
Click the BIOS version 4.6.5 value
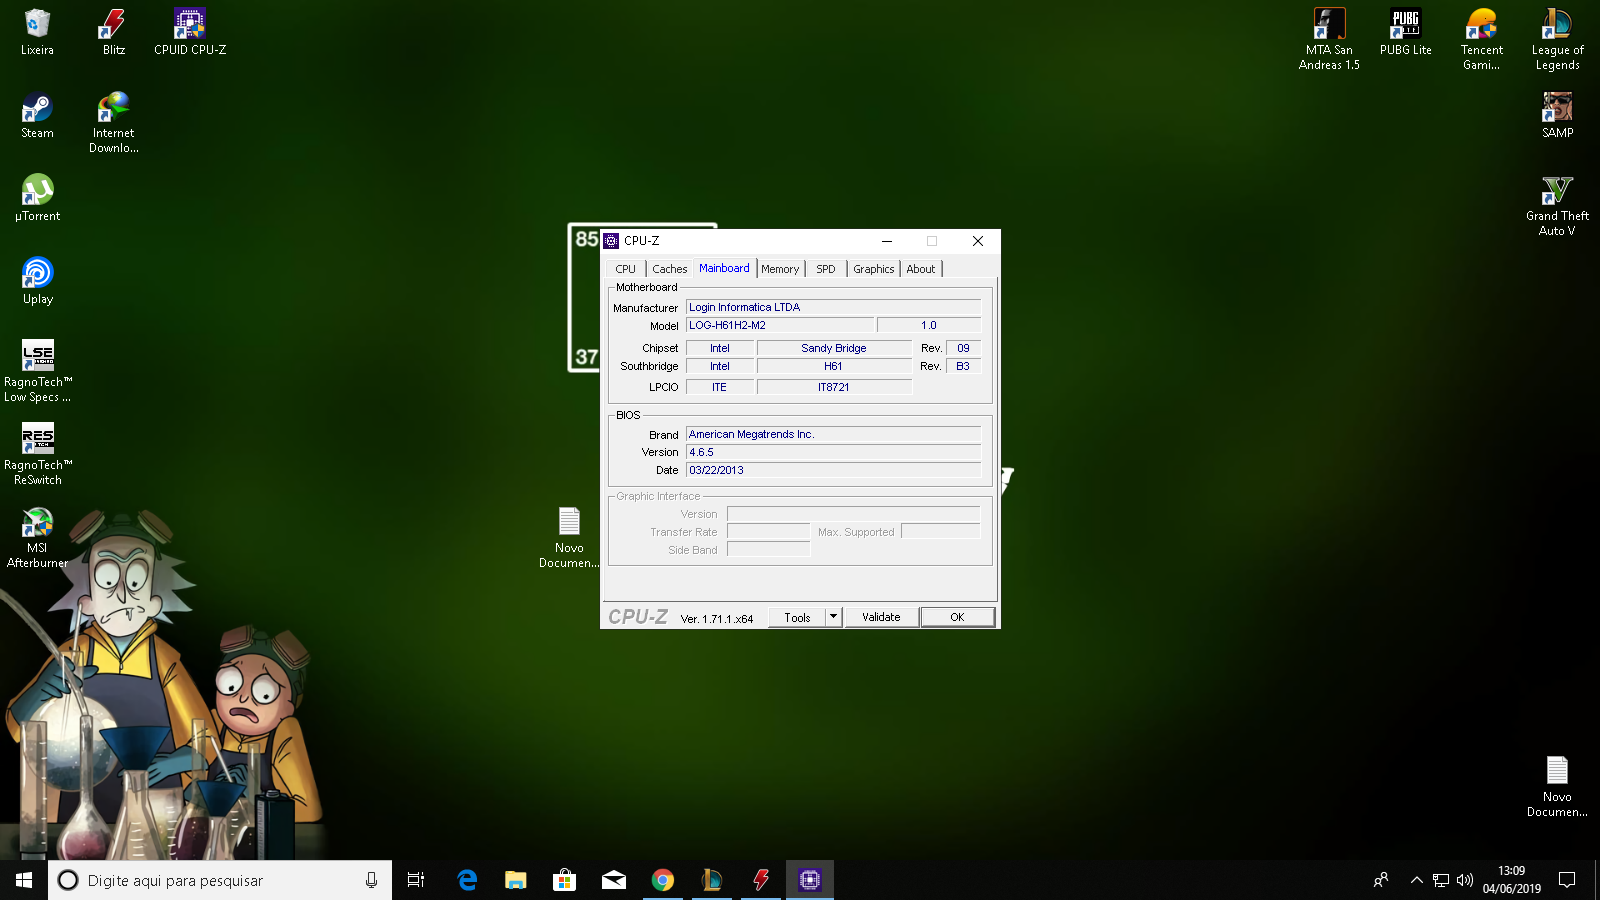tap(833, 452)
